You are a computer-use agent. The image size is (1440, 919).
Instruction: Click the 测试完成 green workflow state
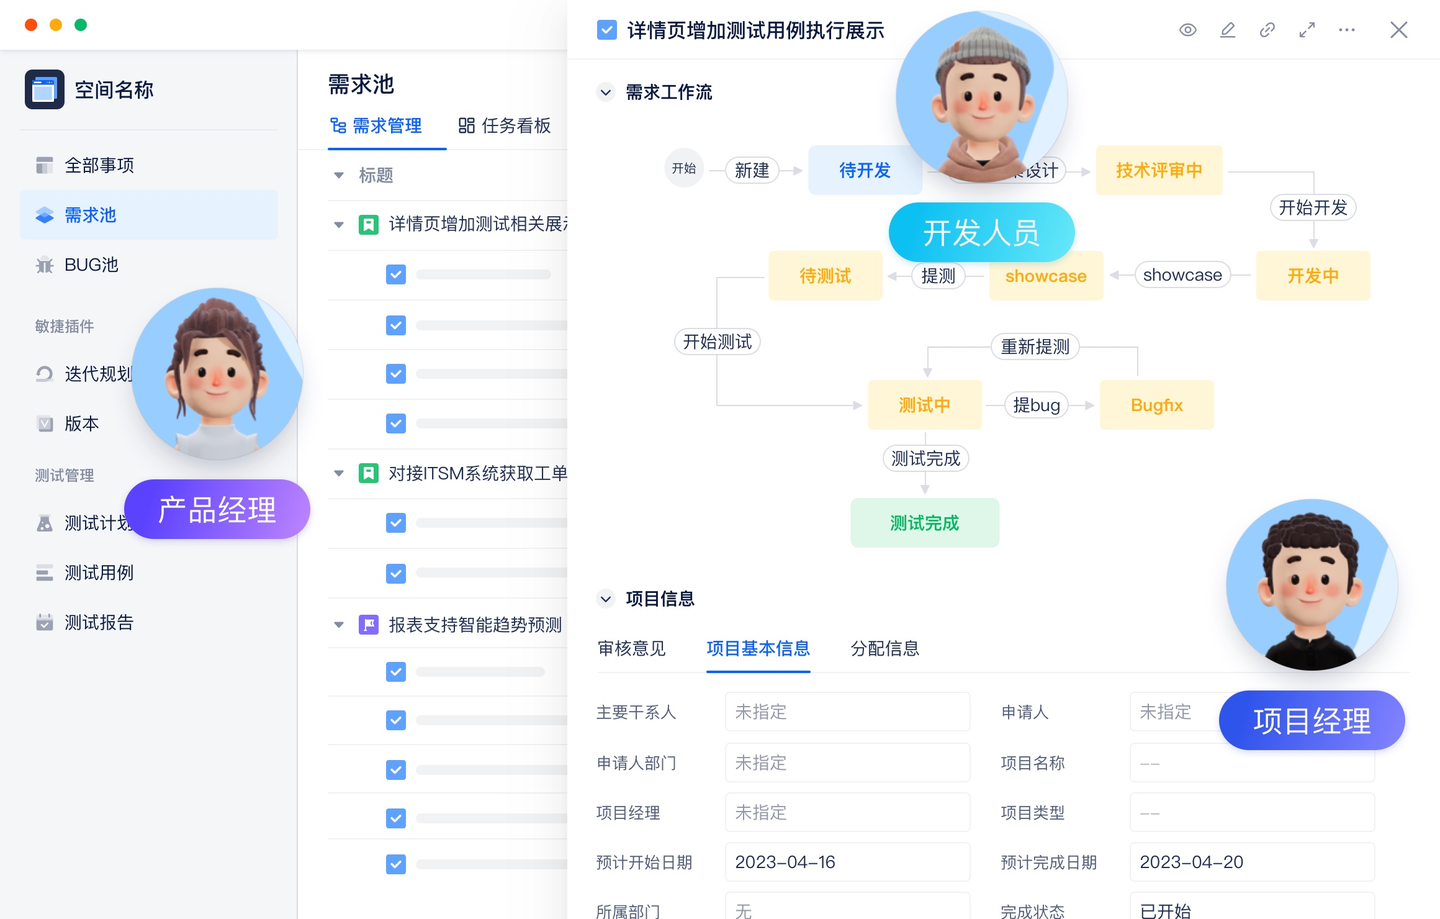coord(925,523)
